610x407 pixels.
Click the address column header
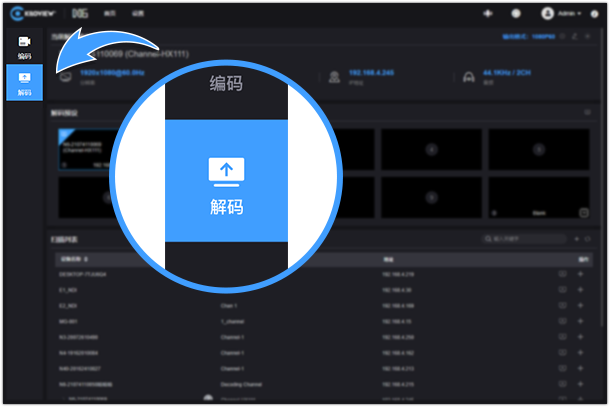point(388,260)
